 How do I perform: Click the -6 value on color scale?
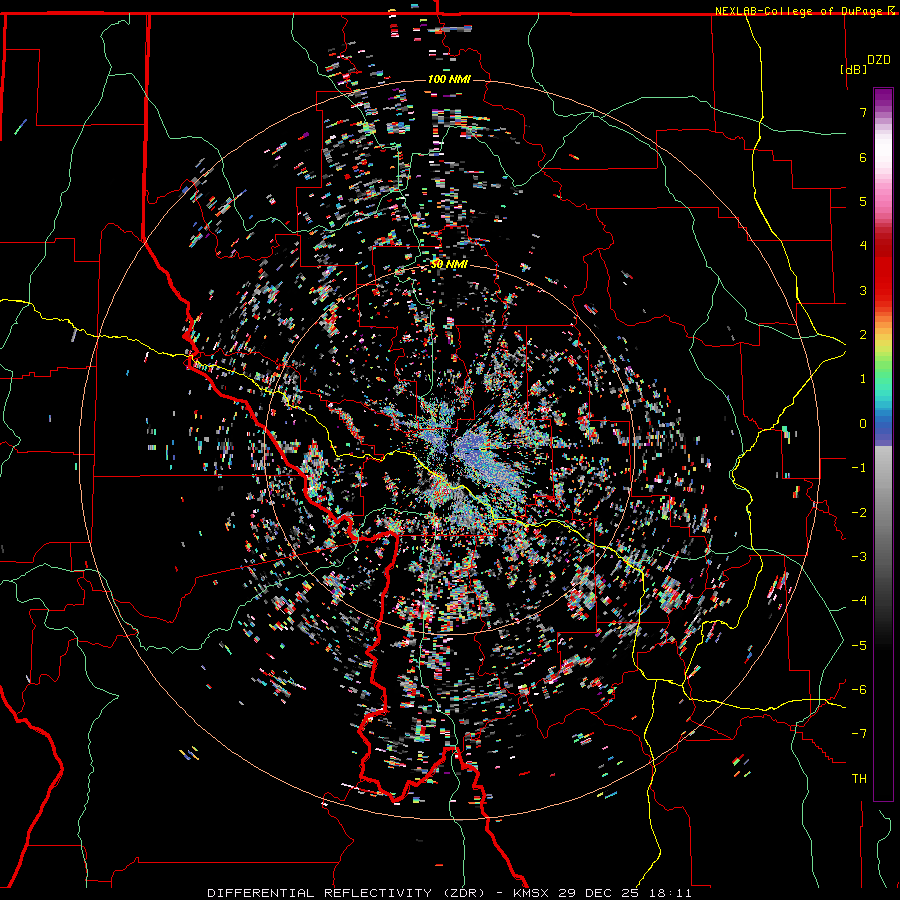click(x=859, y=690)
